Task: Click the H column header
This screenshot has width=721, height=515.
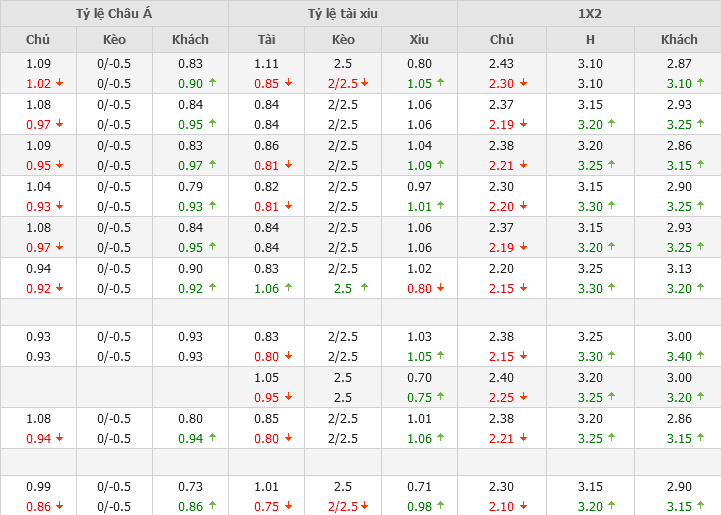Action: click(590, 40)
